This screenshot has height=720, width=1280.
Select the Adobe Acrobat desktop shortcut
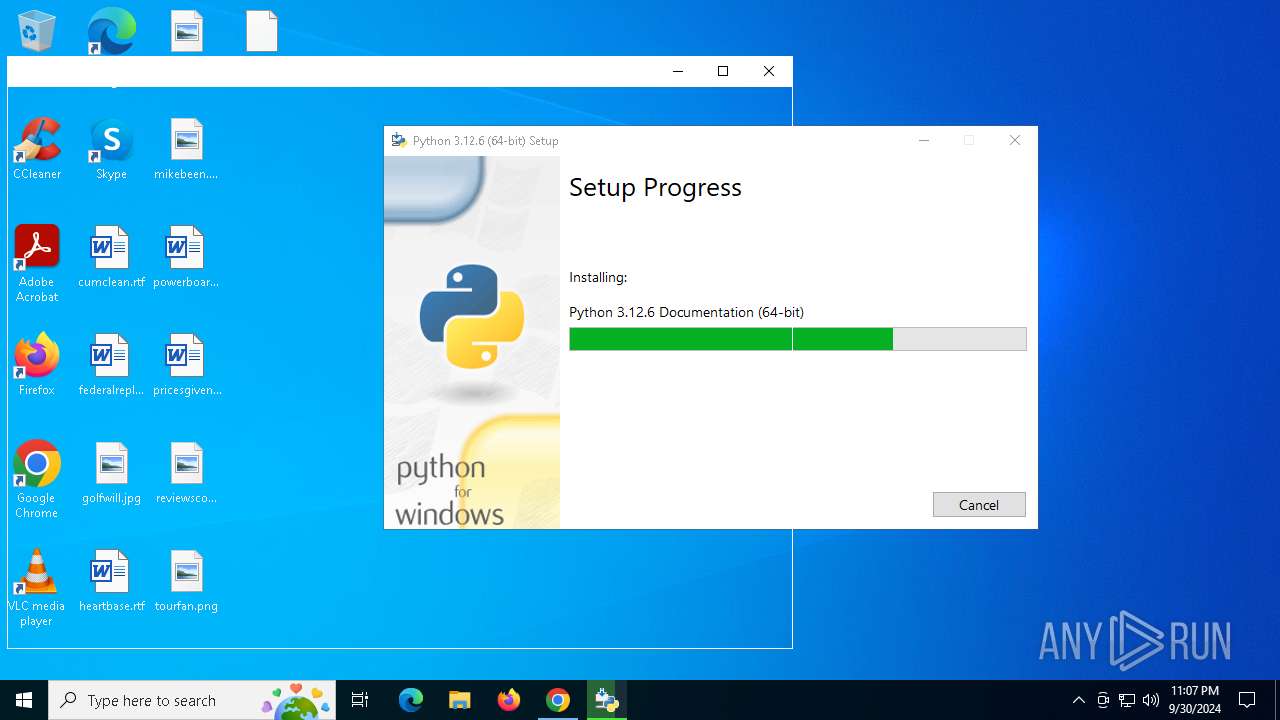(37, 264)
